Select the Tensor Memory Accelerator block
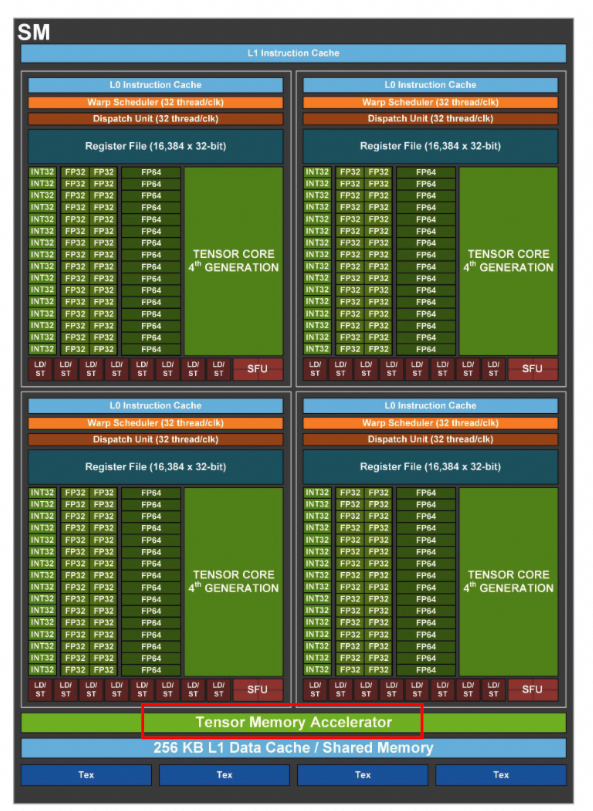The height and width of the screenshot is (811, 593). pos(293,723)
